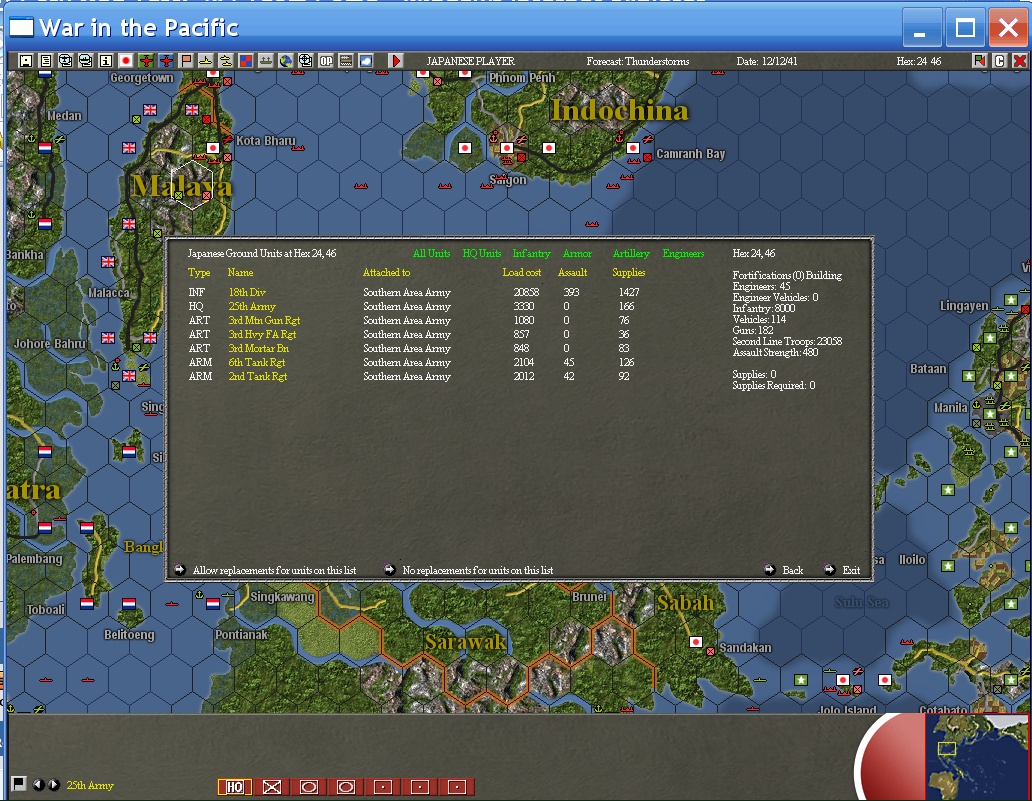Select the Dutch flag near Pontianak
This screenshot has height=801, width=1032.
click(x=213, y=604)
